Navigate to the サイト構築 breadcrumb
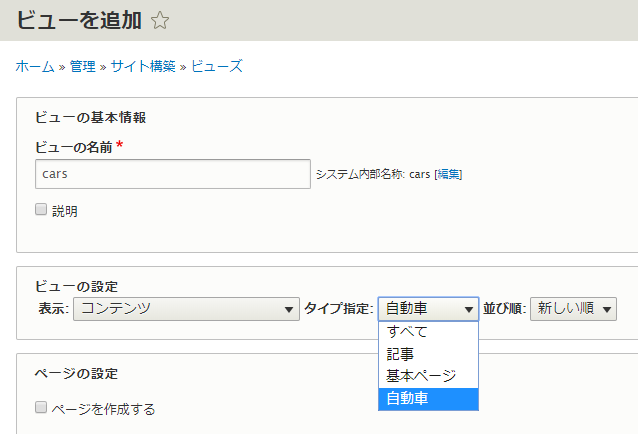The width and height of the screenshot is (638, 434). [x=143, y=67]
